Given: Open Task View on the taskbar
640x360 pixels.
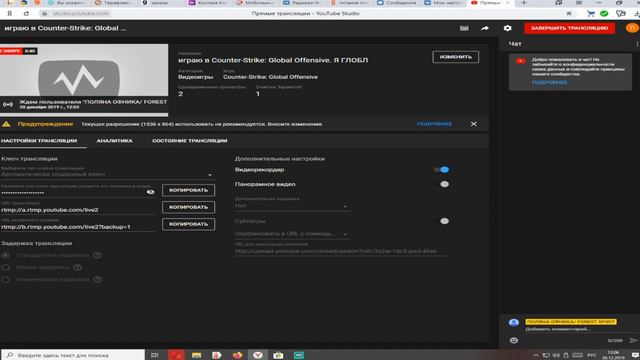Looking at the screenshot, I should (155, 355).
